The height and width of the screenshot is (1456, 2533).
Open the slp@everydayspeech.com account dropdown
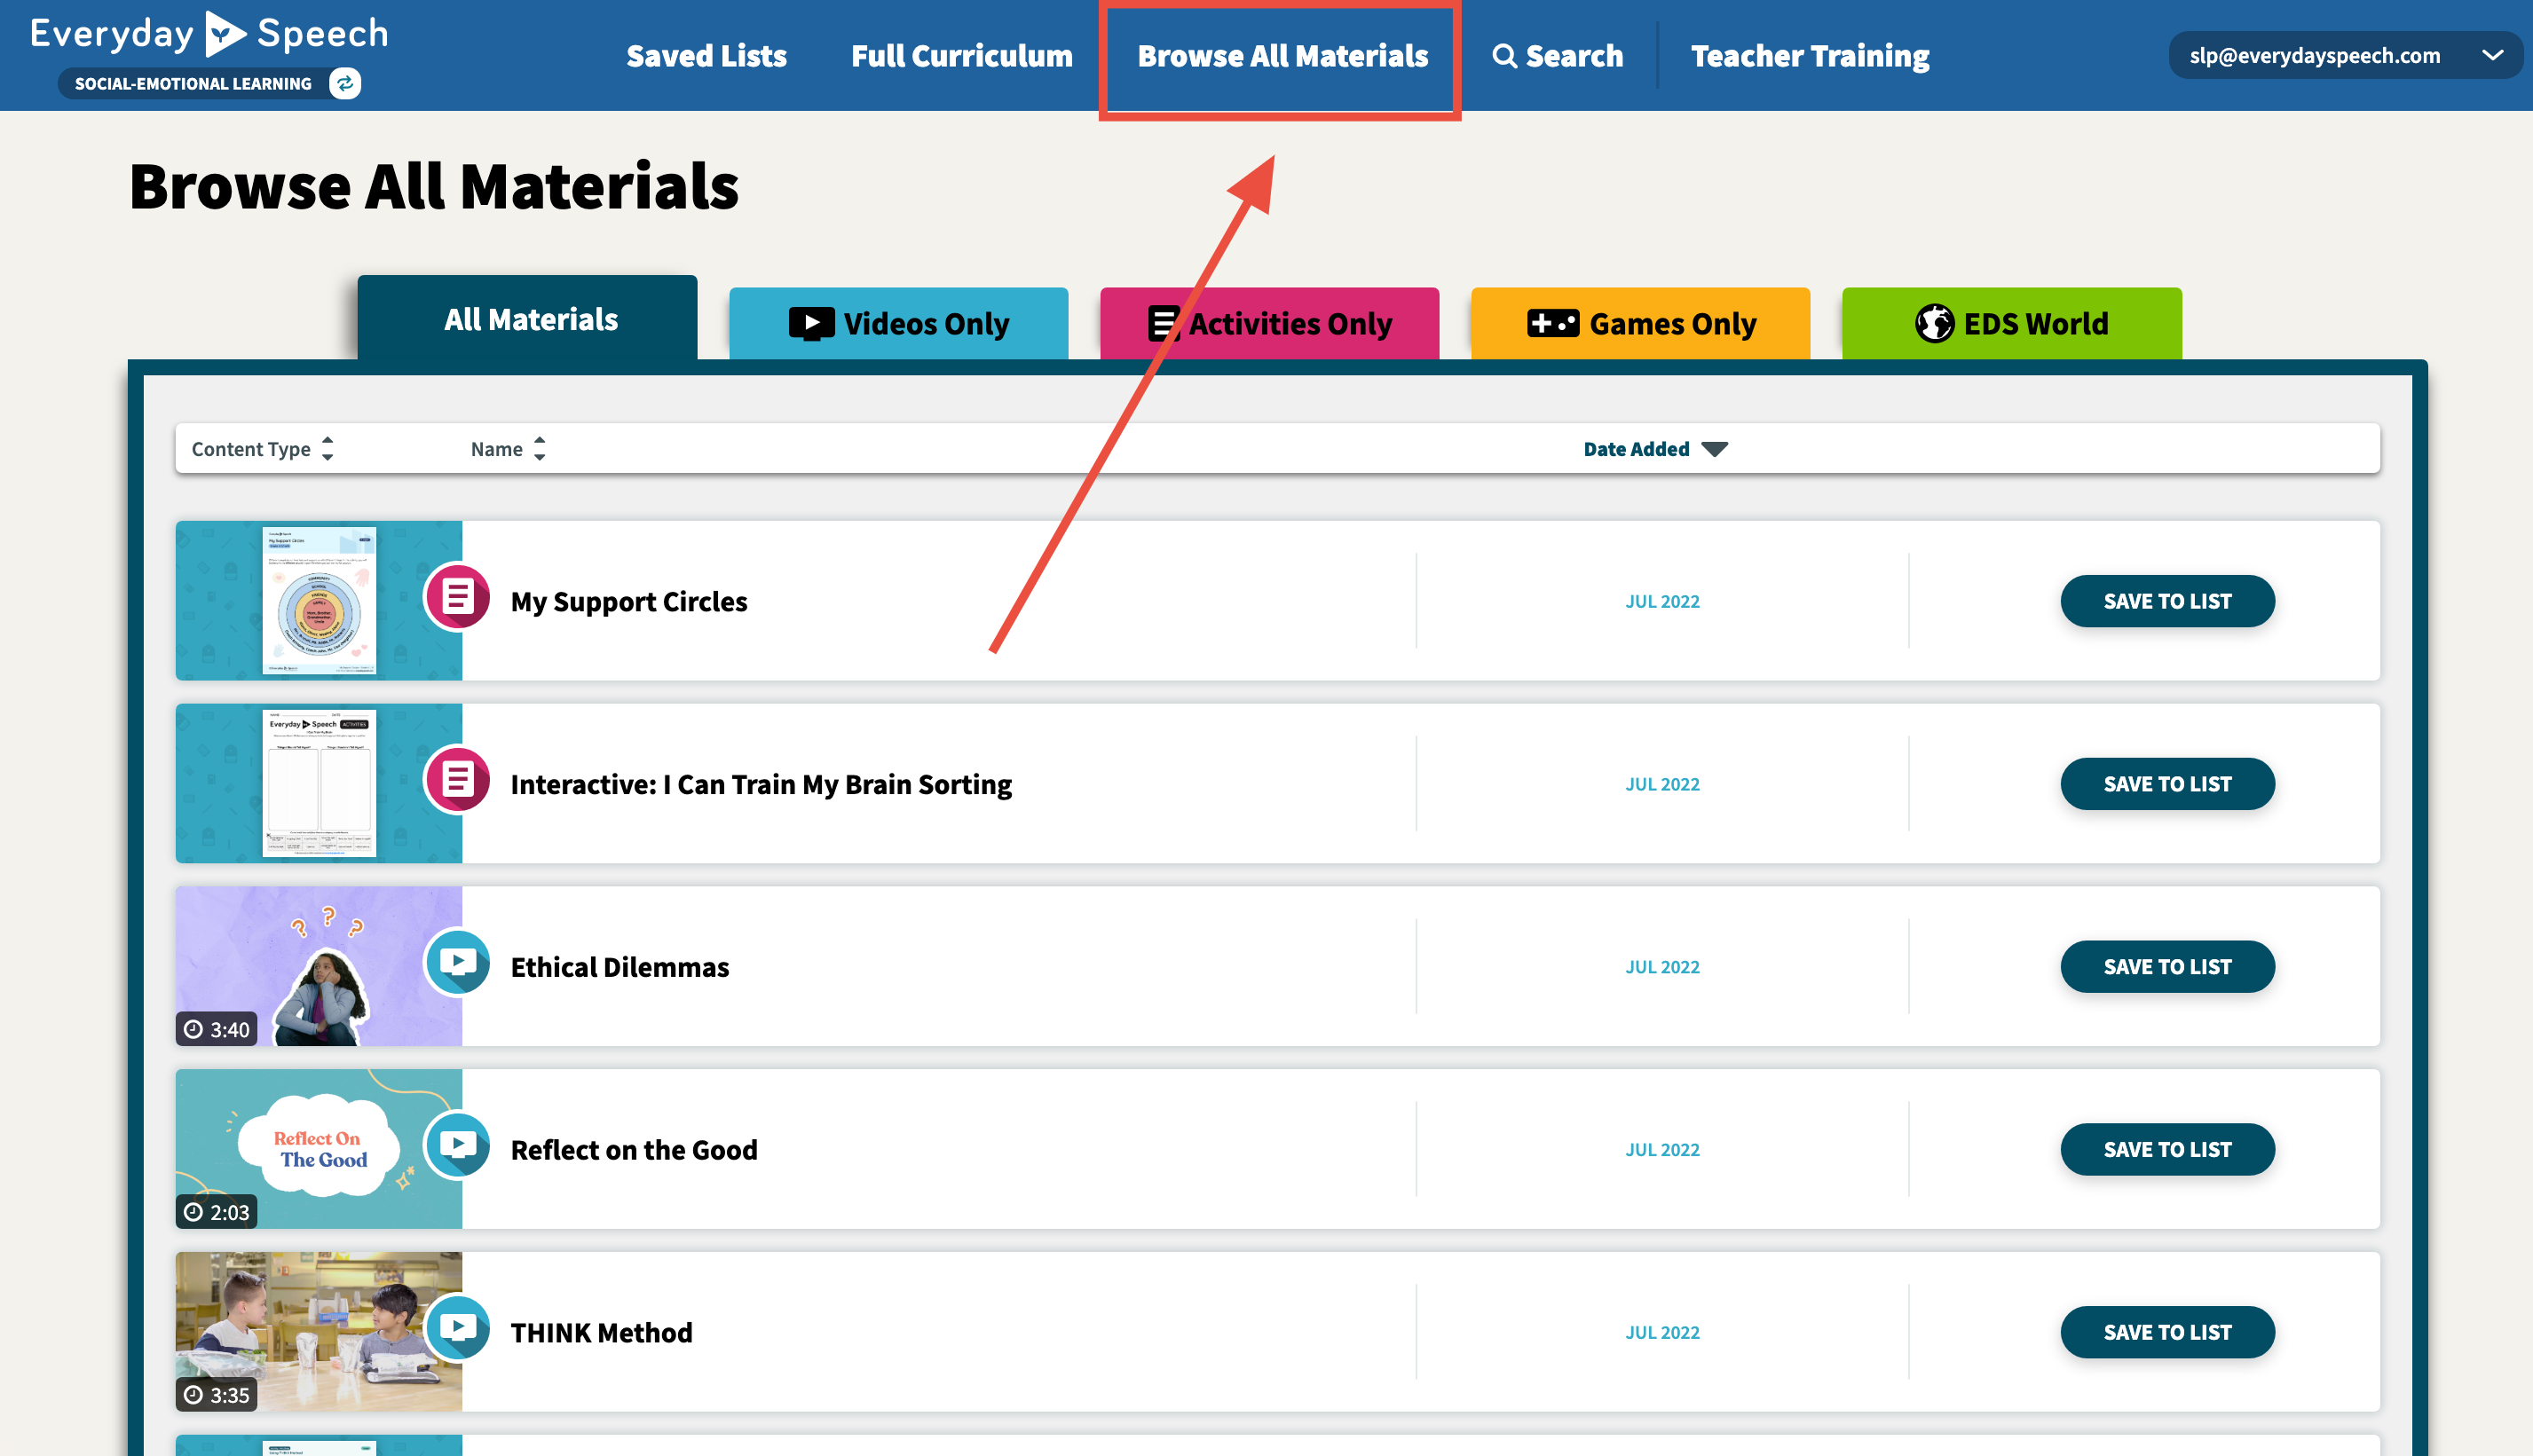[x=2345, y=56]
